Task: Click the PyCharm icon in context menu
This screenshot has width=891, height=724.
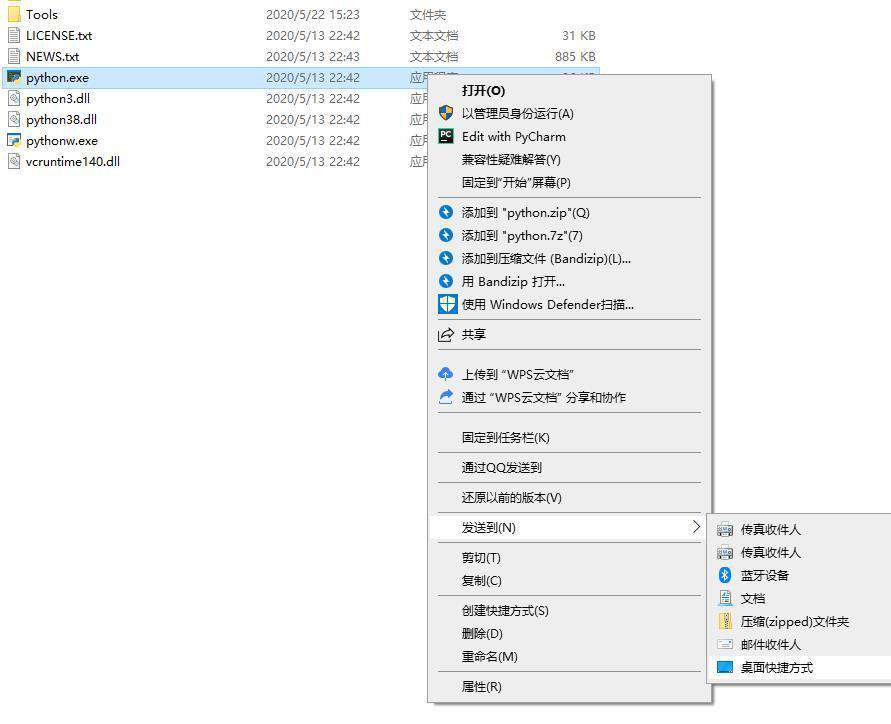Action: 446,136
